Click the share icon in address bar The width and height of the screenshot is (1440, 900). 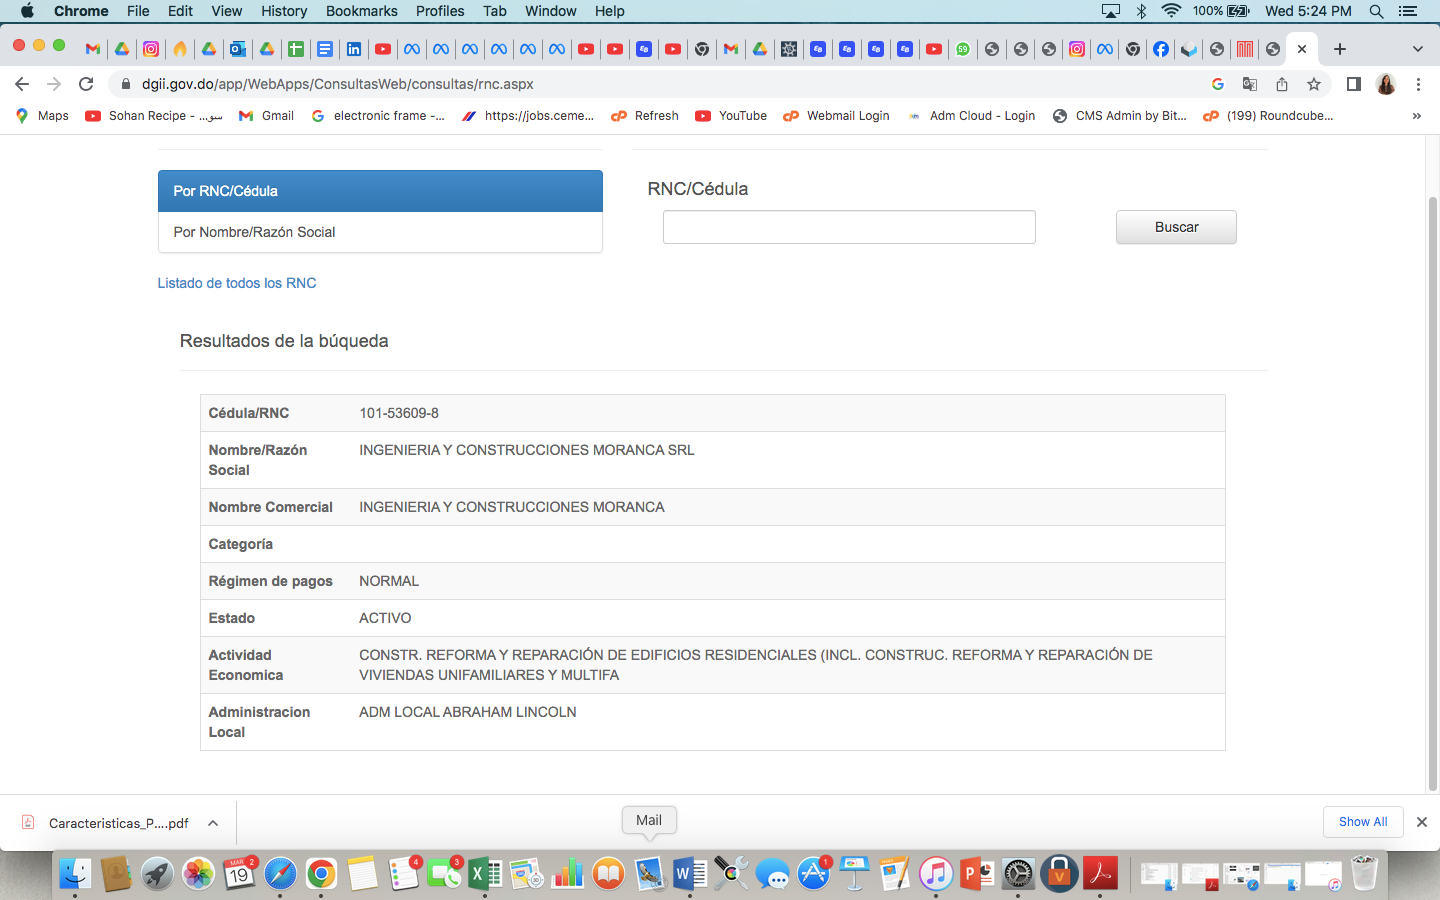point(1281,84)
